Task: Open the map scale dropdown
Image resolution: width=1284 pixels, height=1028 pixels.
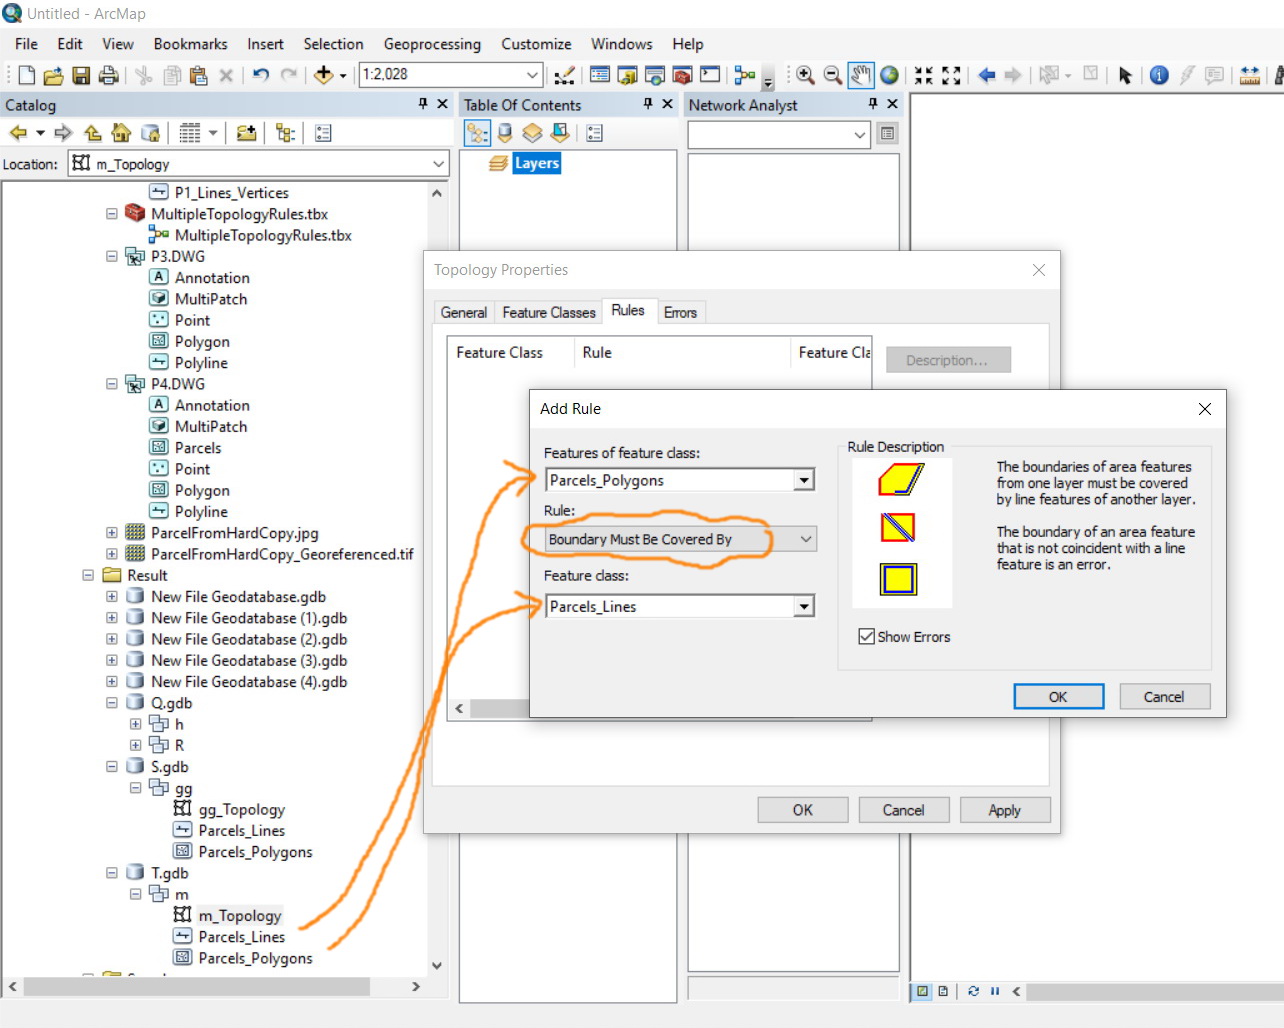Action: 532,75
